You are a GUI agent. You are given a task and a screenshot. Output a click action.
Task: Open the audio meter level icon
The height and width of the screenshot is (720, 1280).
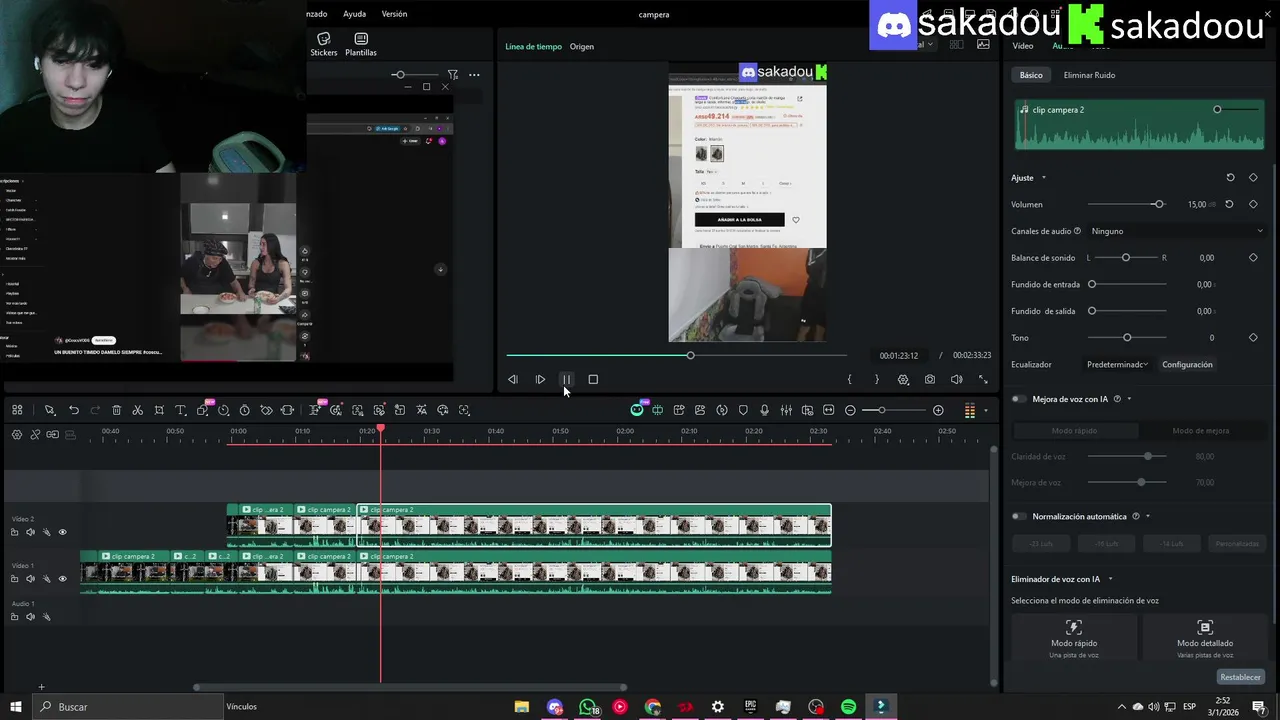point(969,410)
